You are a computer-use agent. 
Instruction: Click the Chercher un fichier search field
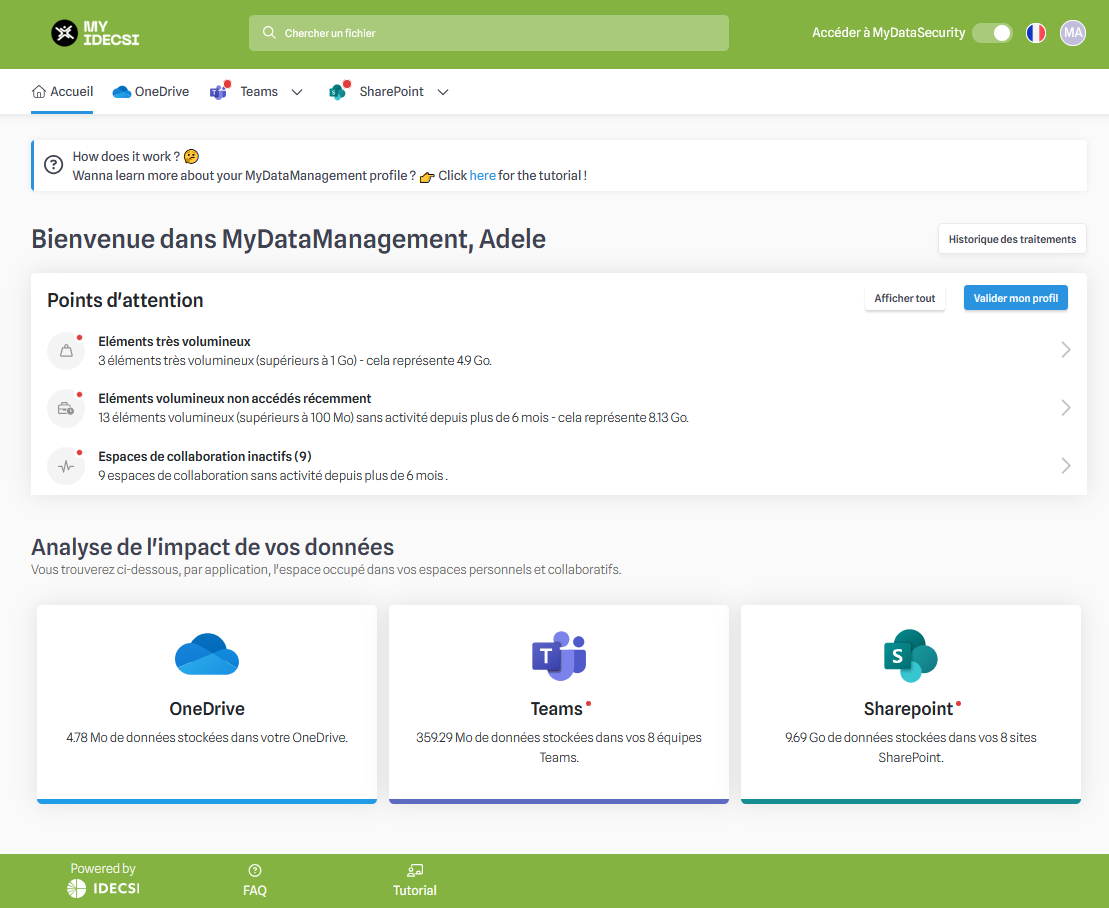[x=489, y=33]
